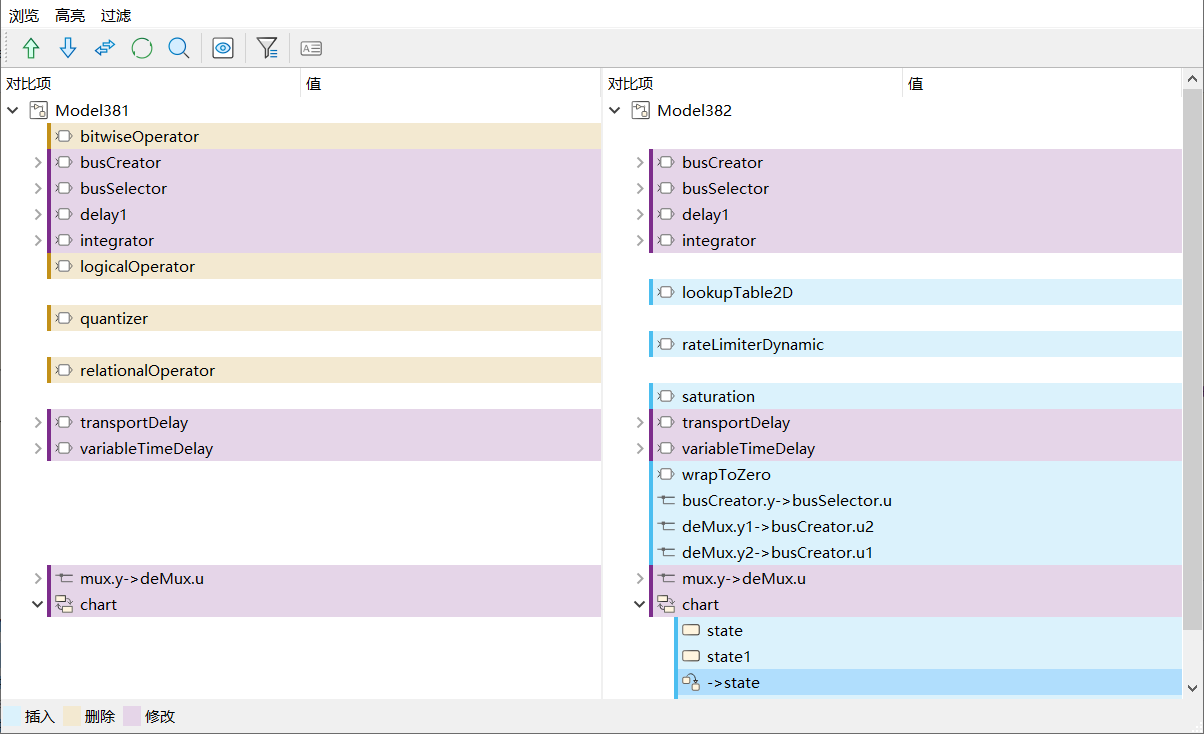The image size is (1204, 734).
Task: Open the 过滤 menu
Action: pos(116,16)
